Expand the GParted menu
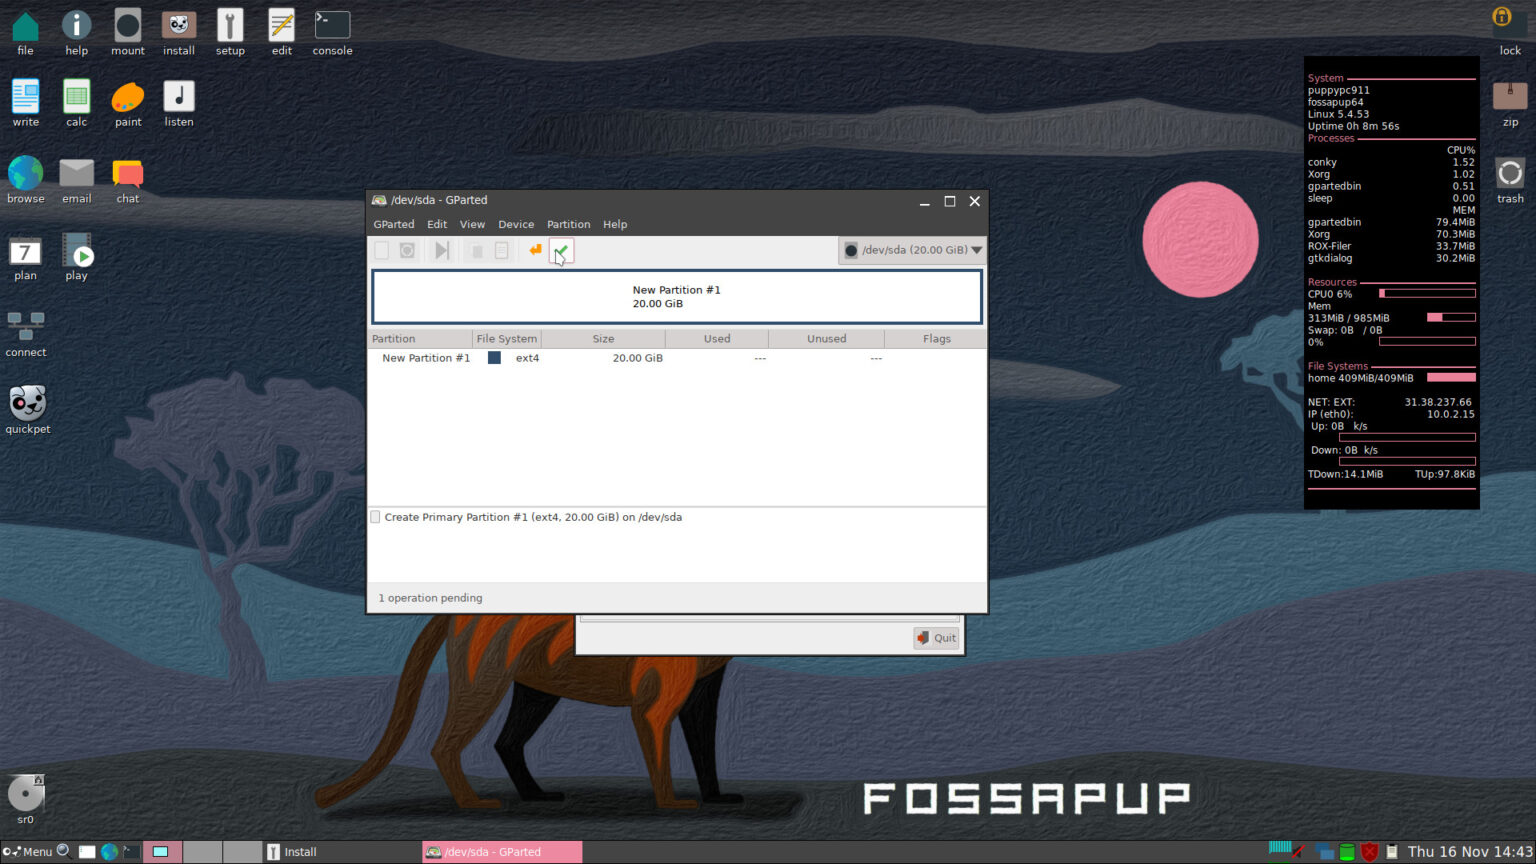 393,224
